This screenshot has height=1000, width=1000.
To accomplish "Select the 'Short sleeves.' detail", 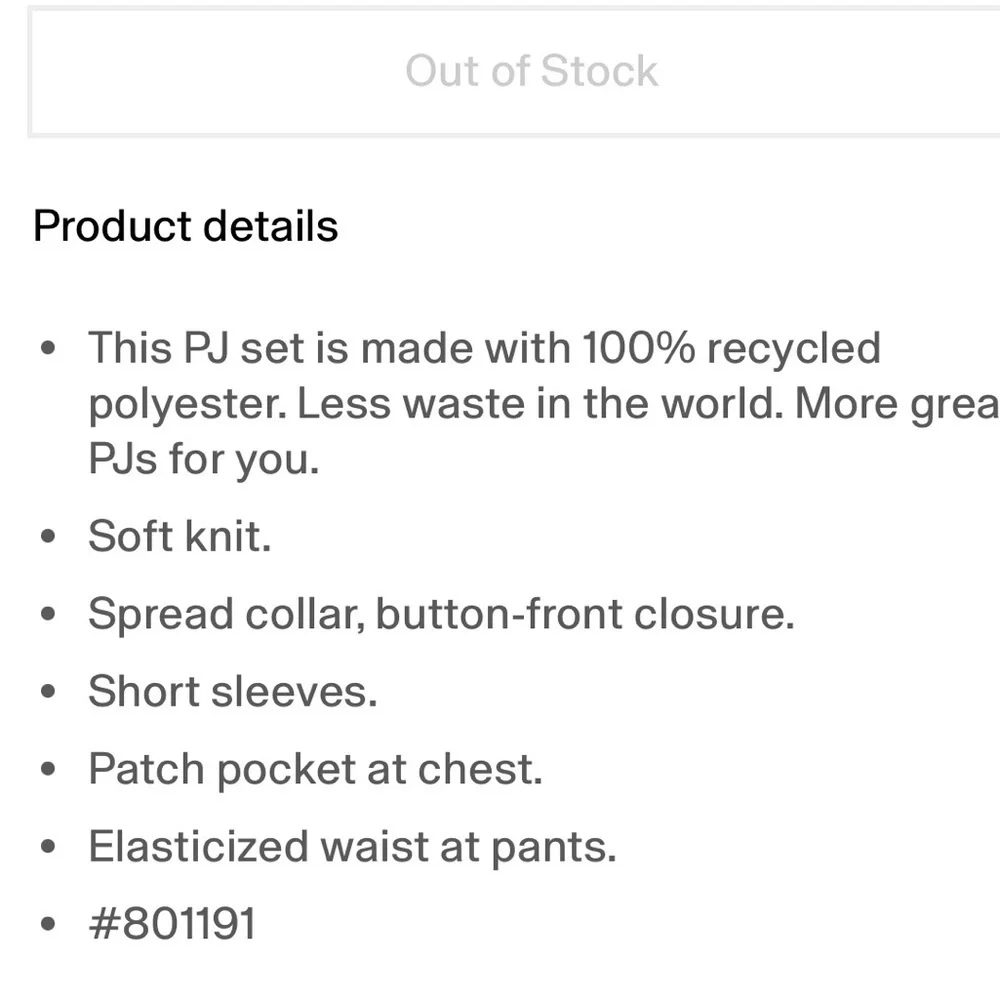I will 233,691.
